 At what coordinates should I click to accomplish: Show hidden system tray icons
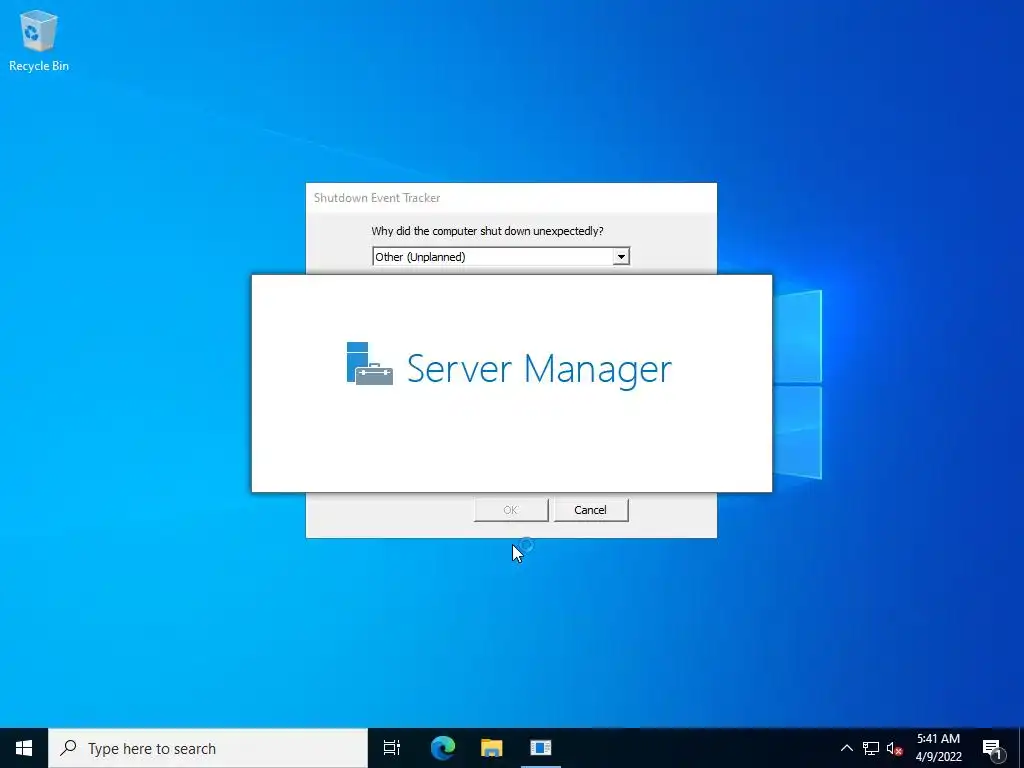click(846, 748)
